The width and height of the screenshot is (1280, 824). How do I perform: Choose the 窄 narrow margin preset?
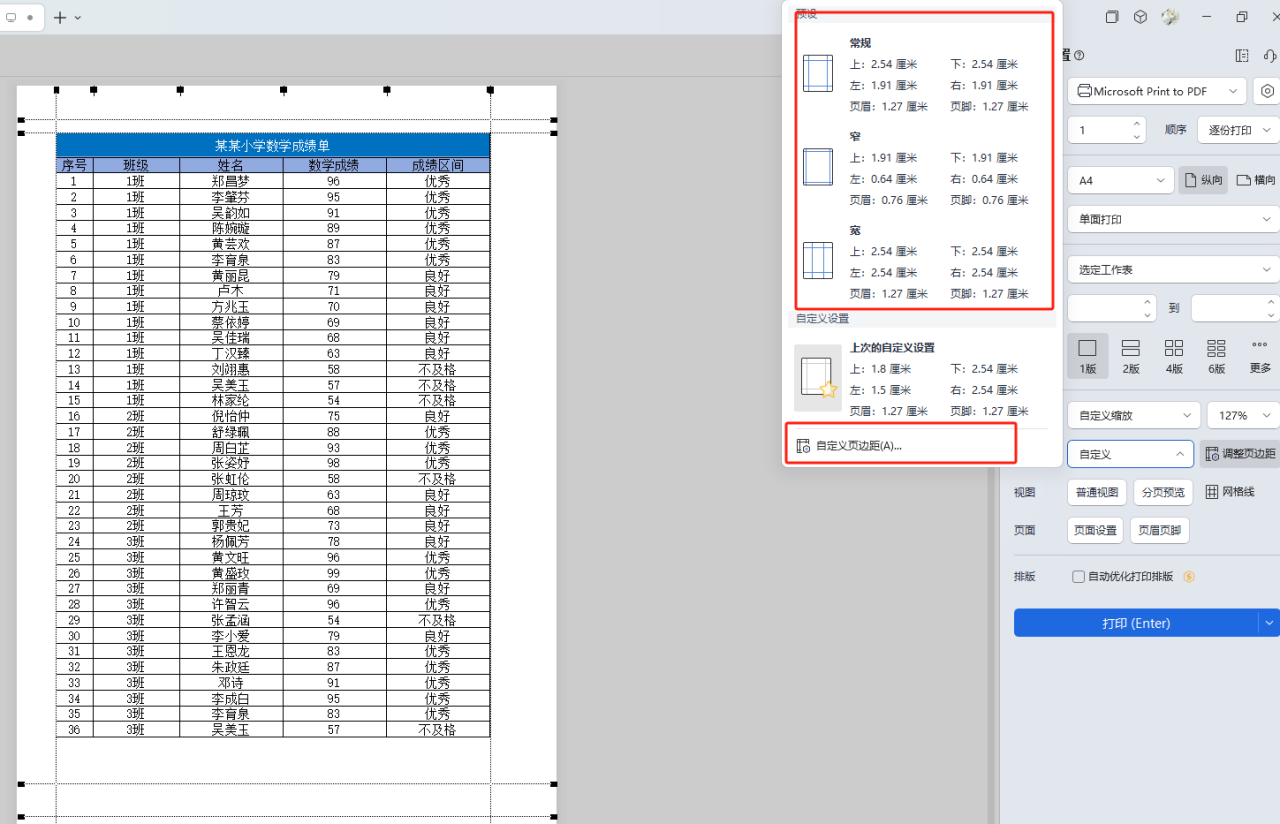tap(924, 167)
